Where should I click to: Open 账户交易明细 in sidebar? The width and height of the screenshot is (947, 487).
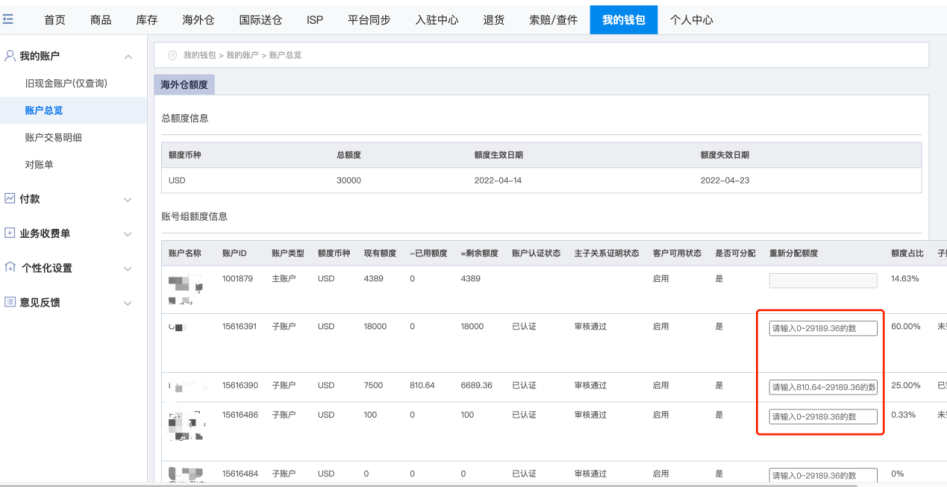(x=53, y=138)
